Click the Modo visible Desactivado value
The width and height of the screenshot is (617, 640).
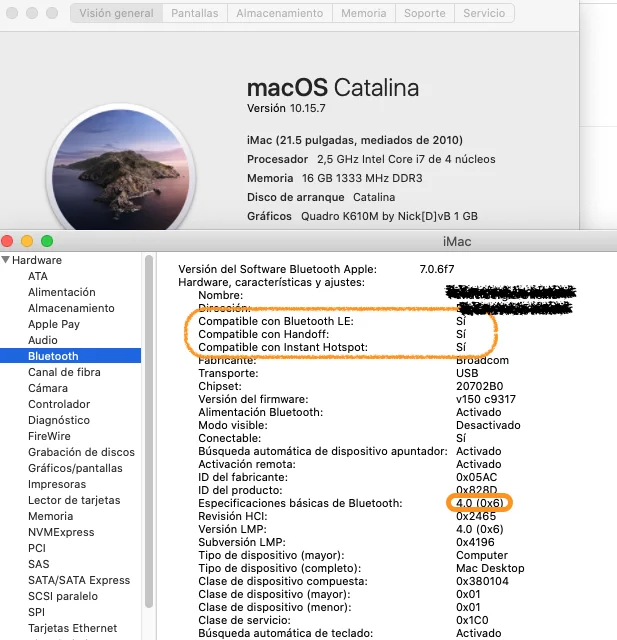pyautogui.click(x=488, y=425)
